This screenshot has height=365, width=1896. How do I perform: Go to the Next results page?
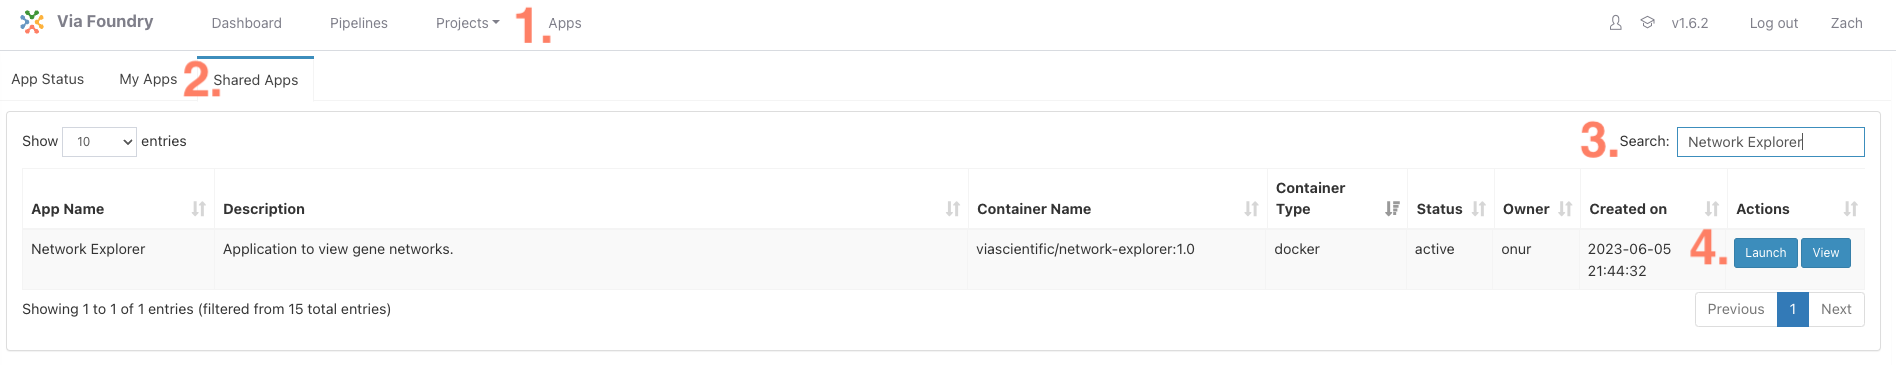point(1836,309)
